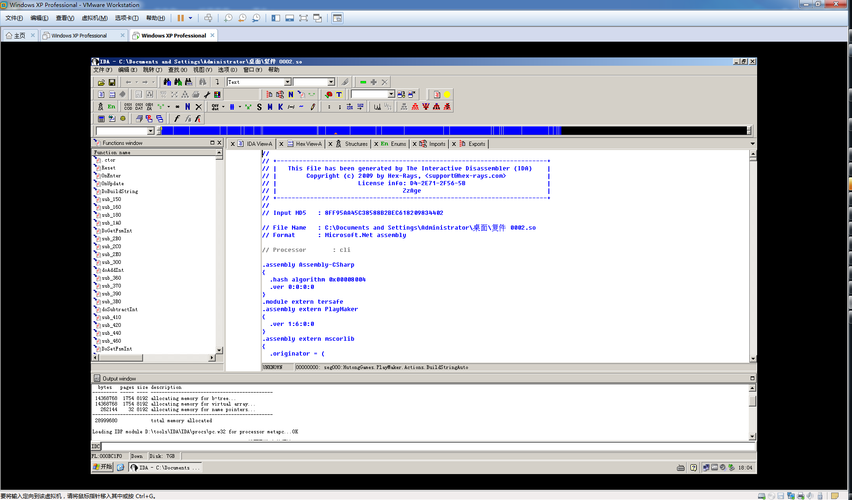Click the black italic f function icon
The height and width of the screenshot is (500, 852).
(177, 118)
